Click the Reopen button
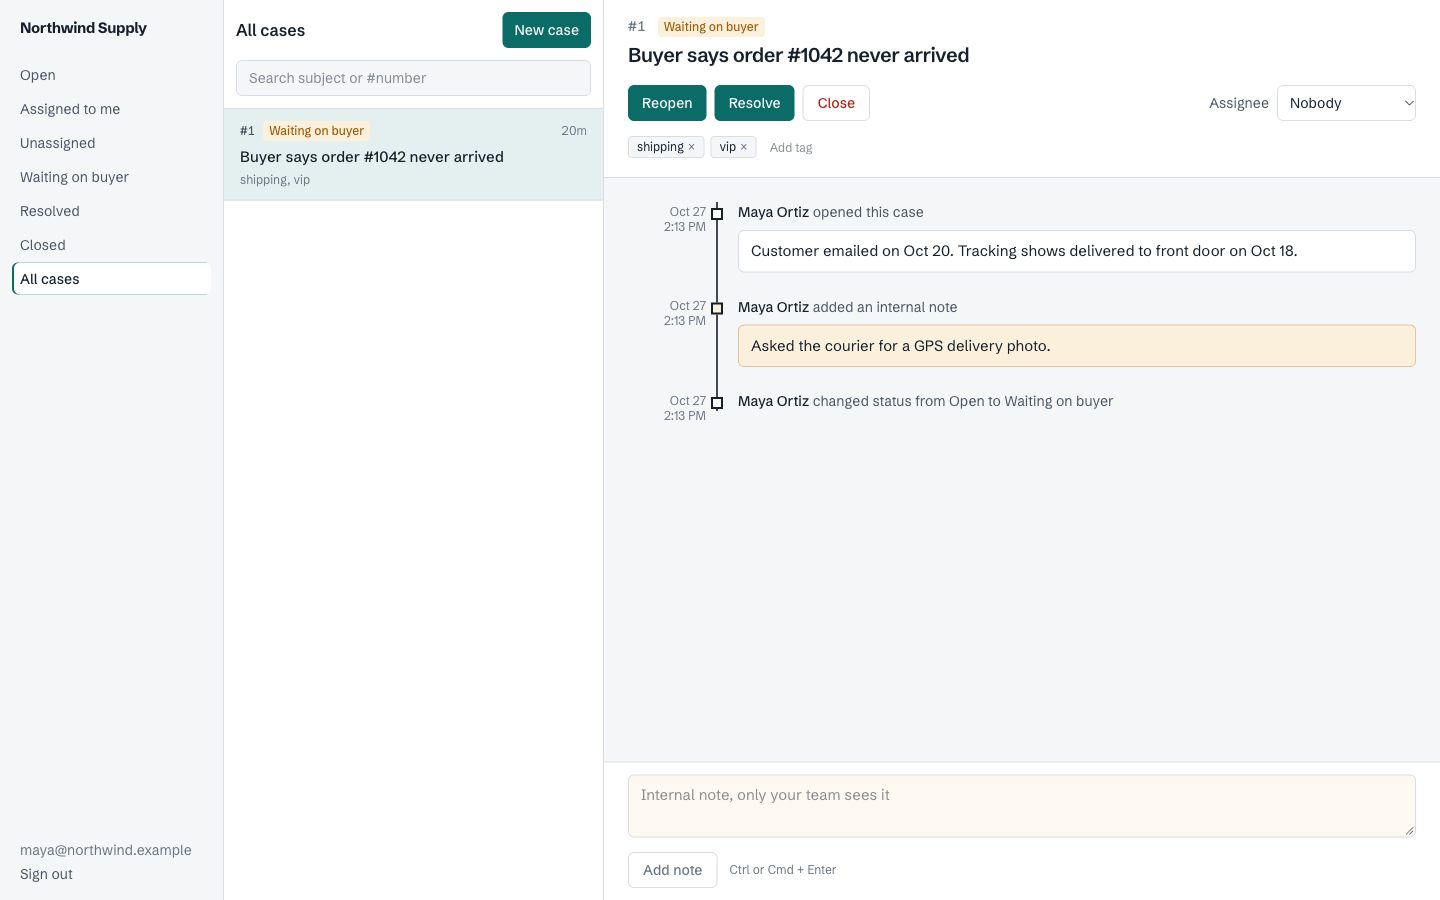The width and height of the screenshot is (1440, 900). (x=667, y=103)
